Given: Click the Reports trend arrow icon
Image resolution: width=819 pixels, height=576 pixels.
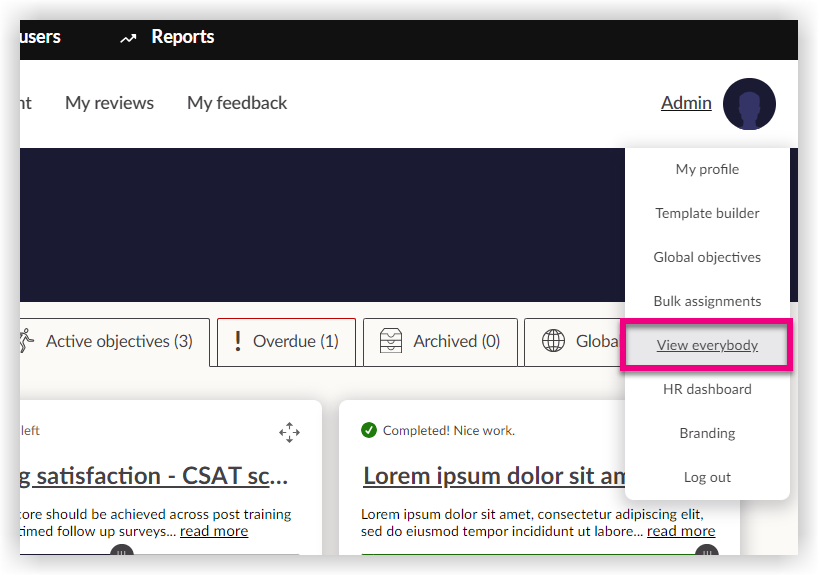Looking at the screenshot, I should coord(128,38).
